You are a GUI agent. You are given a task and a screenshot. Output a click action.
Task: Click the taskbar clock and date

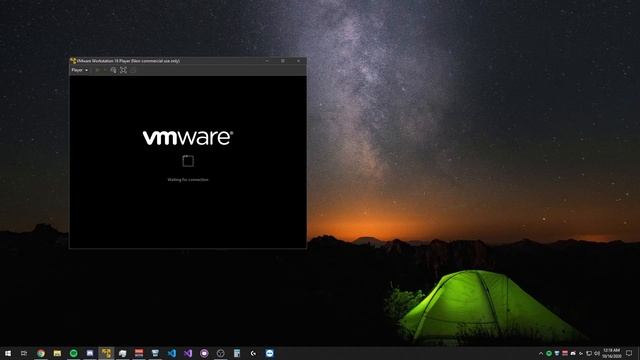pos(611,353)
